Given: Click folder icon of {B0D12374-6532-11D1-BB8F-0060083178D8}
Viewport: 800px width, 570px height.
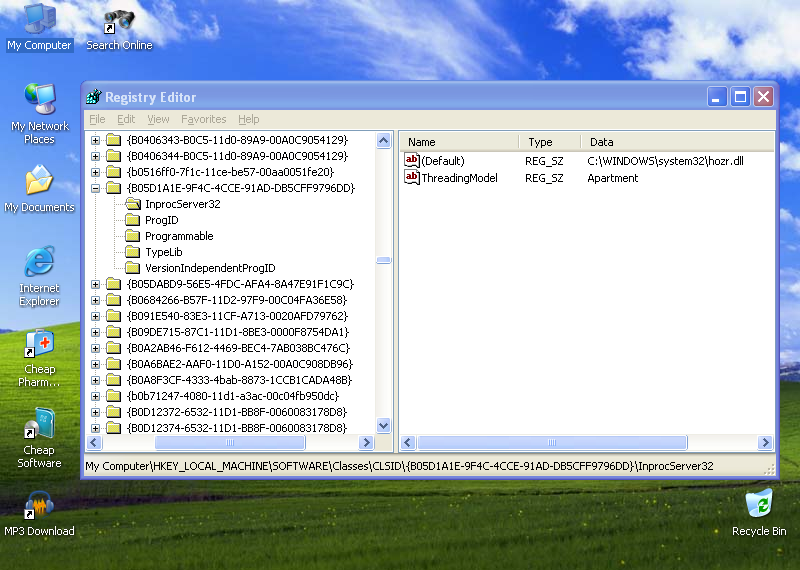Looking at the screenshot, I should click(113, 428).
